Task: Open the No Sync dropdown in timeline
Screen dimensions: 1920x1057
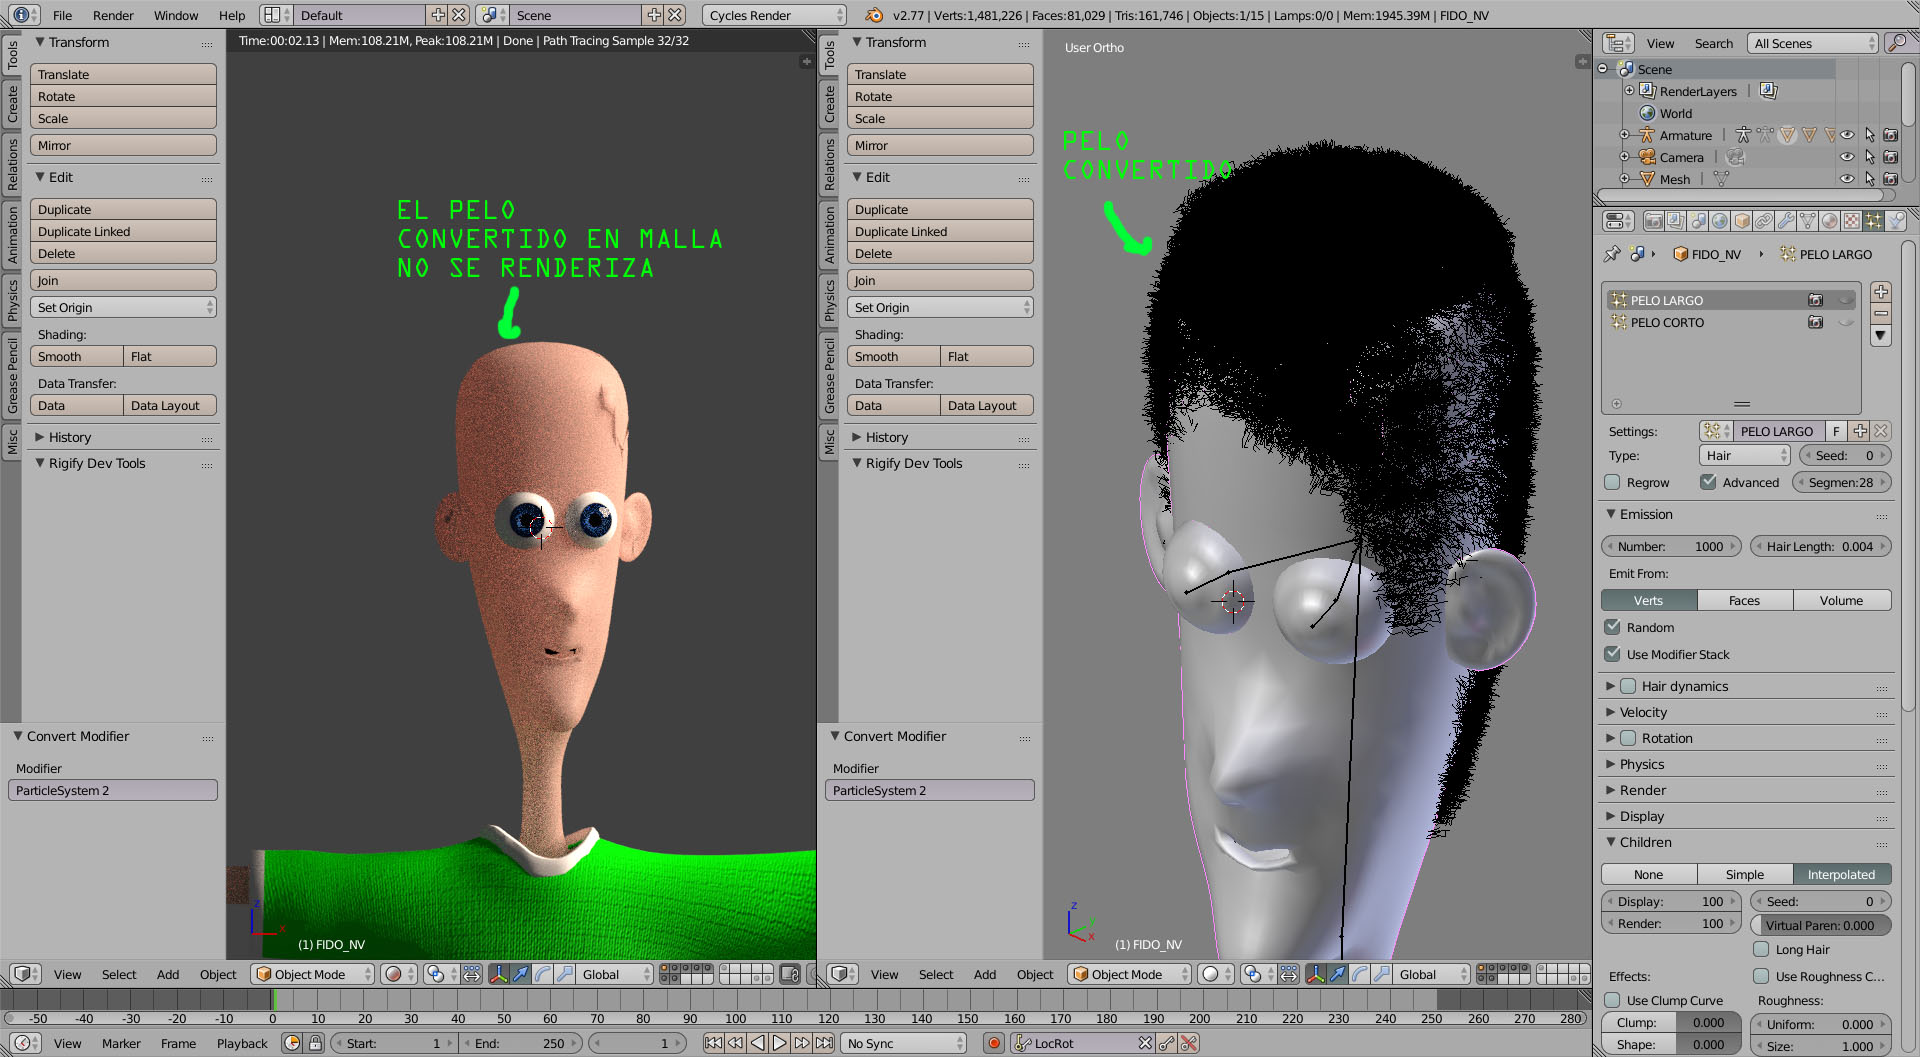Action: [904, 1043]
